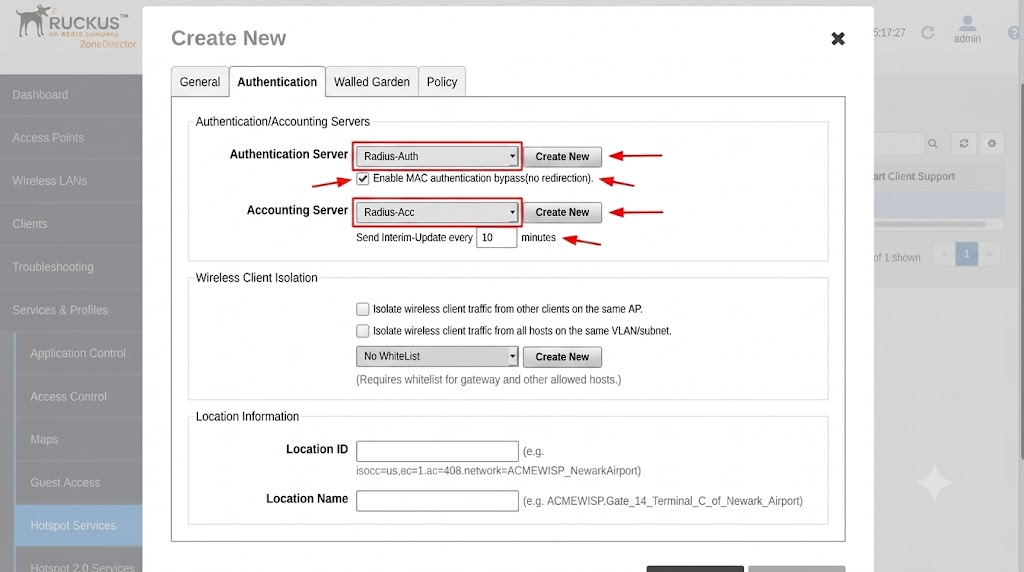
Task: Close the Create New dialog
Action: pyautogui.click(x=838, y=39)
